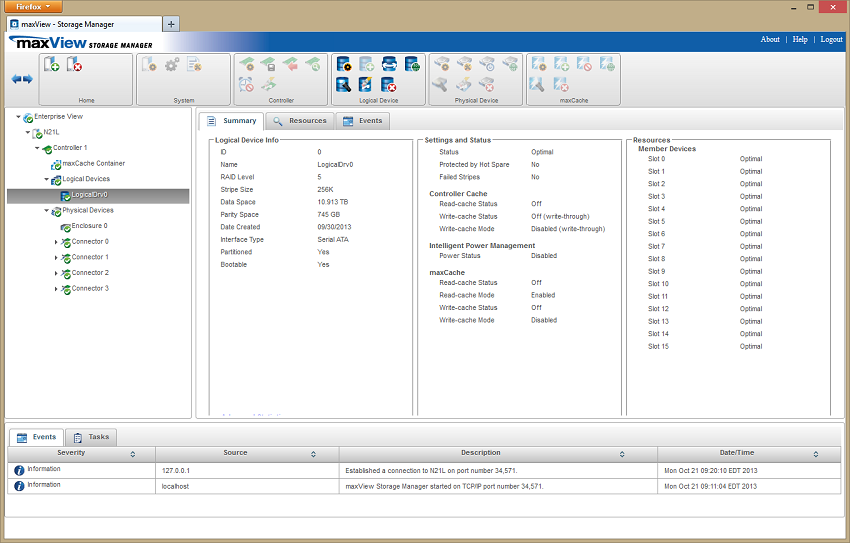Screen dimensions: 850x543
Task: Click the Remove system icon with red X in Home group
Action: coord(74,64)
